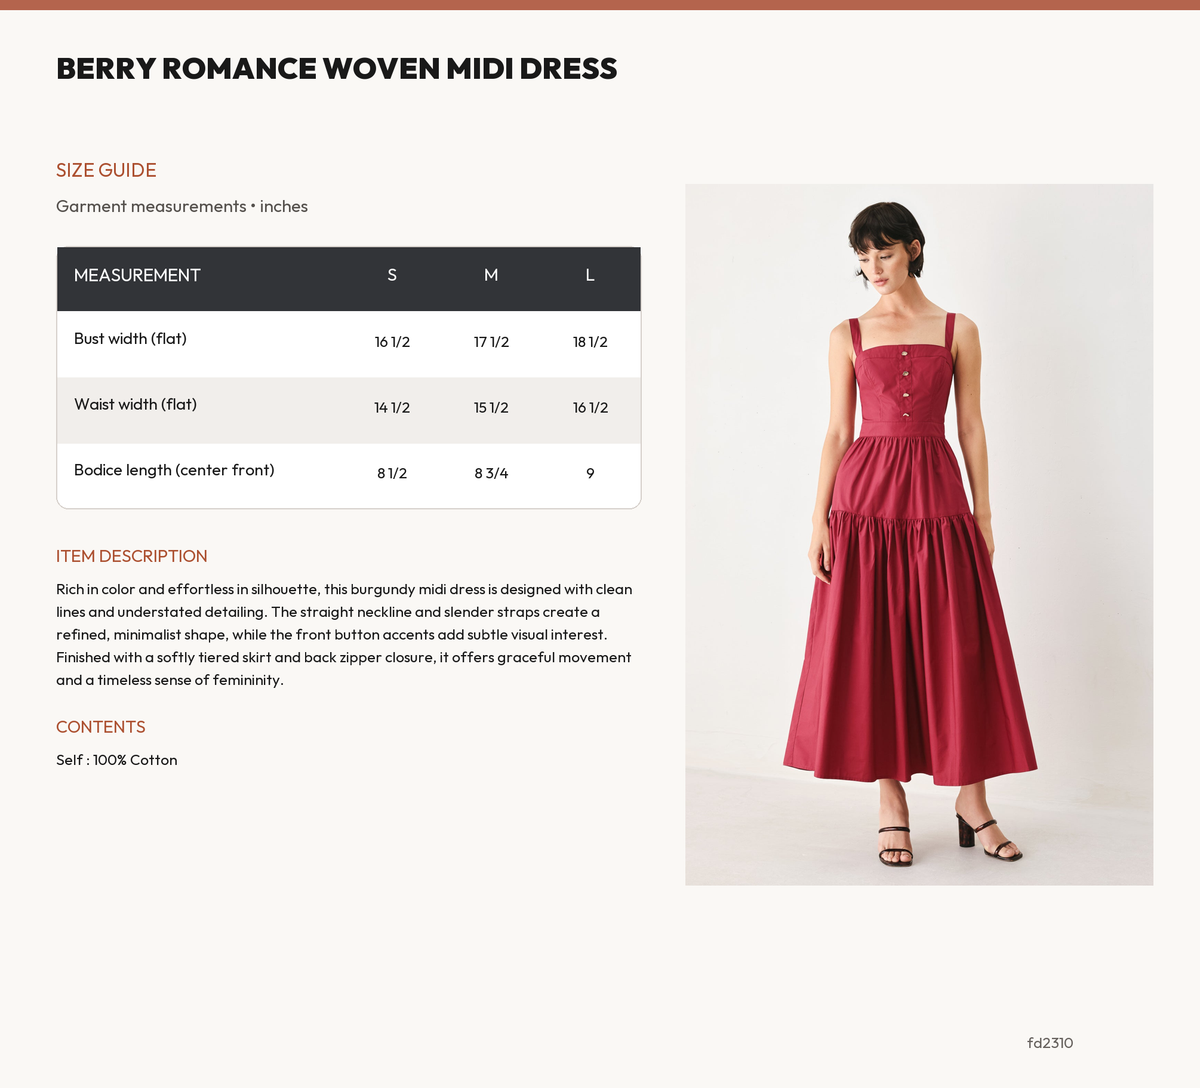Click the 'Bust width (flat)' row label

point(130,339)
